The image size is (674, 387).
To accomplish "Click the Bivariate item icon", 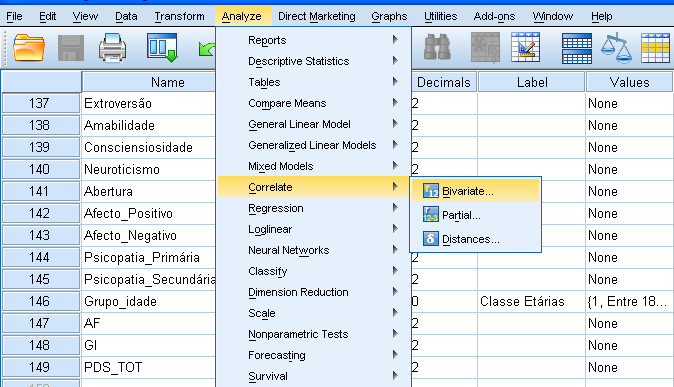I will tap(430, 190).
